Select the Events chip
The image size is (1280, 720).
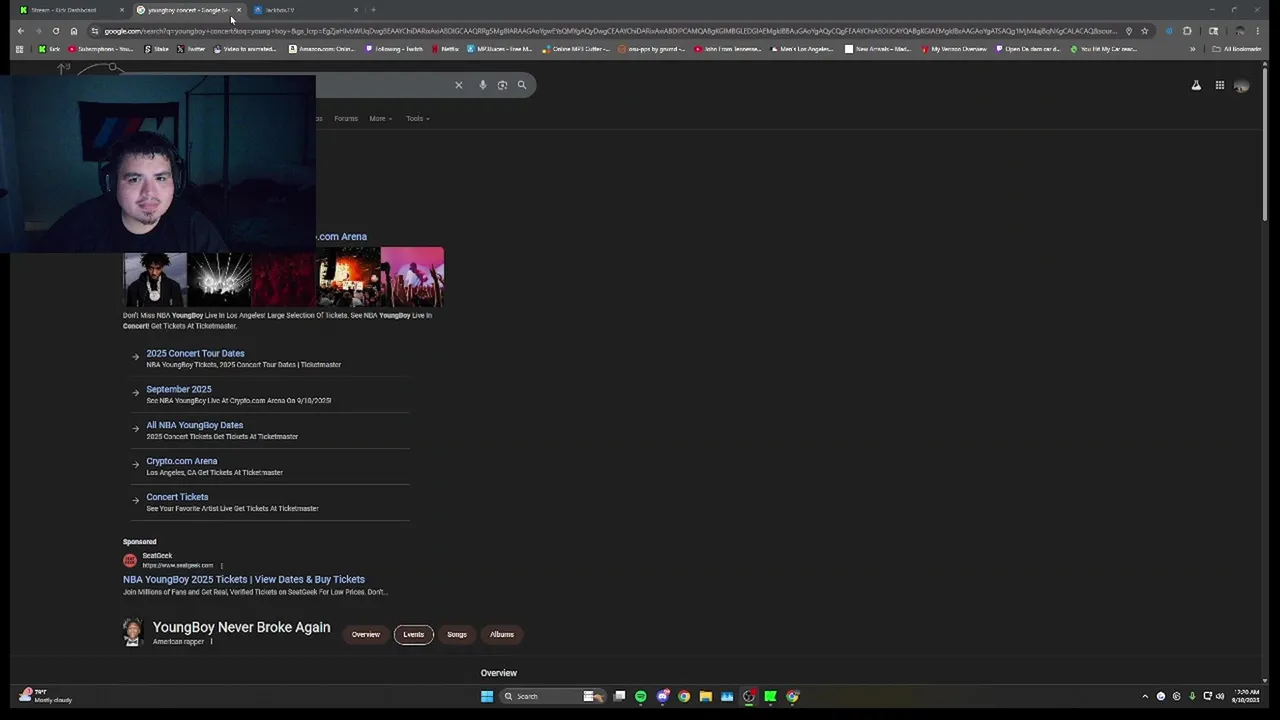click(x=413, y=634)
